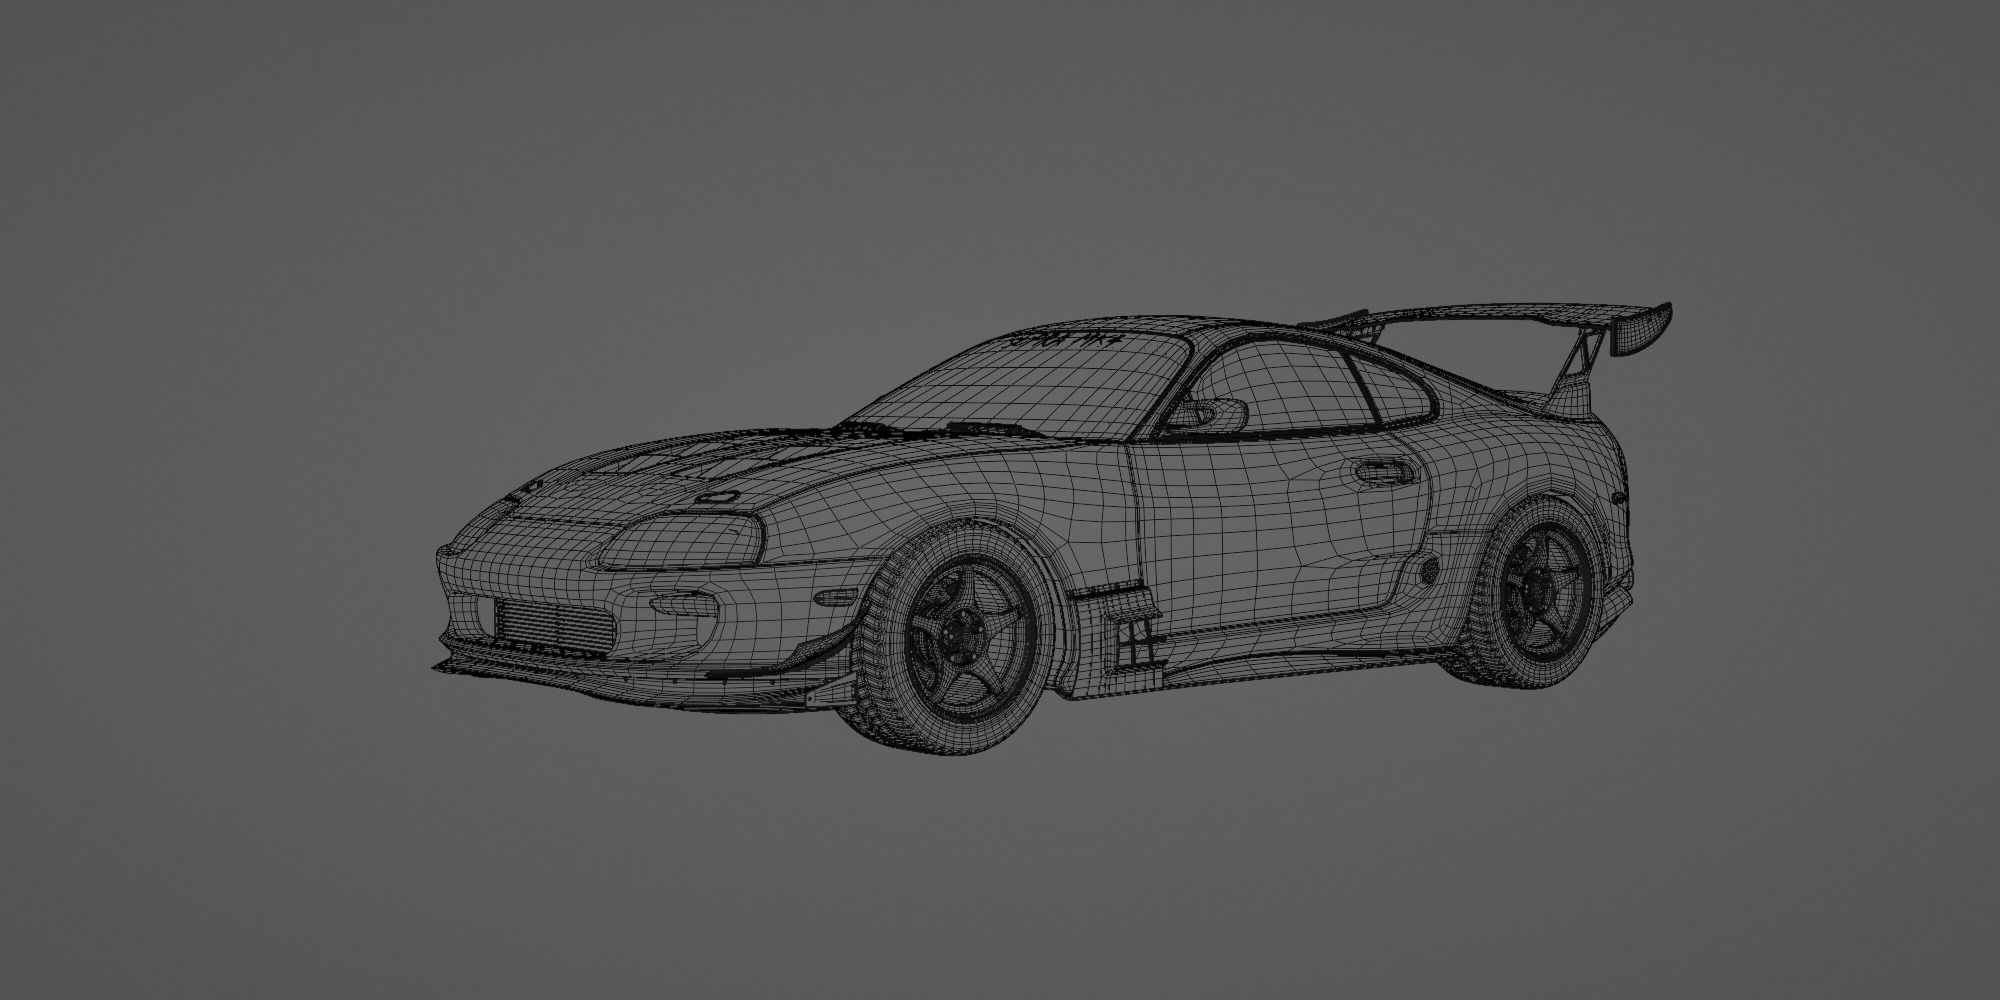Viewport: 2000px width, 1000px height.
Task: Click the windshield of the wireframe car
Action: coord(1020,385)
